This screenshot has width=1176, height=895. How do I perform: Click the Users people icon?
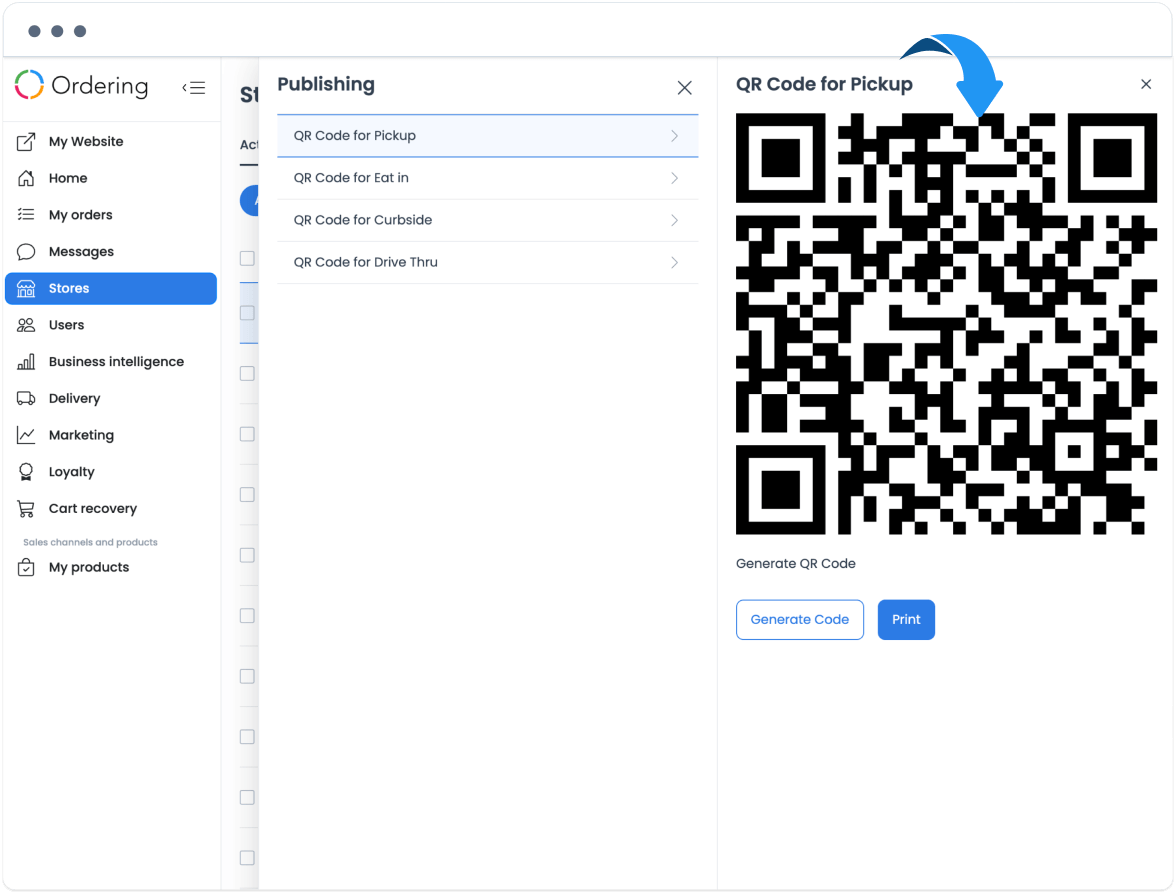click(26, 325)
